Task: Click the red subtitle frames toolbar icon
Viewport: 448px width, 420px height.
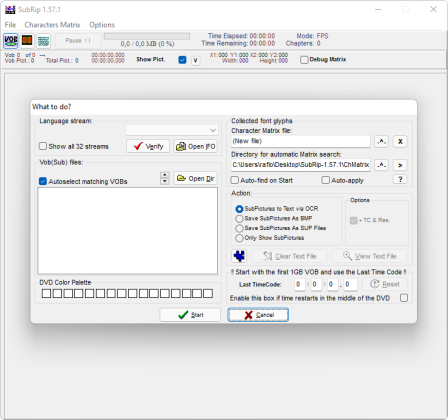Action: (27, 41)
